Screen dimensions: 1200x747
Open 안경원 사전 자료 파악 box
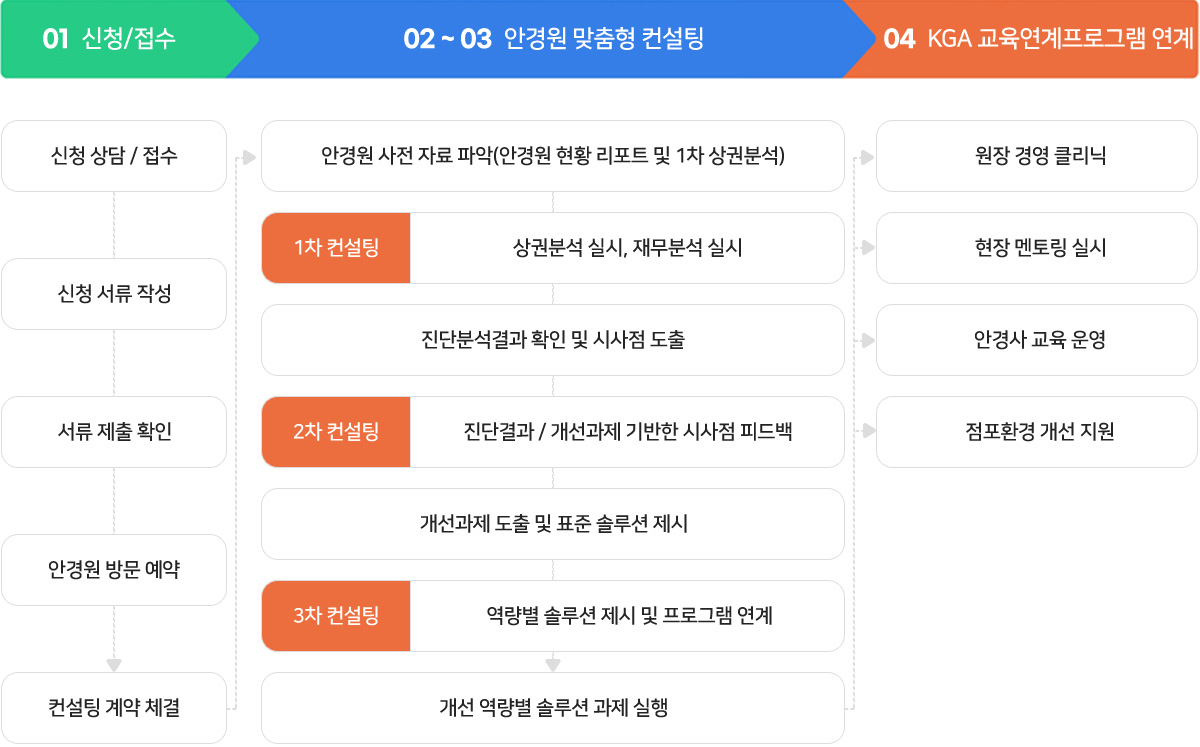553,156
